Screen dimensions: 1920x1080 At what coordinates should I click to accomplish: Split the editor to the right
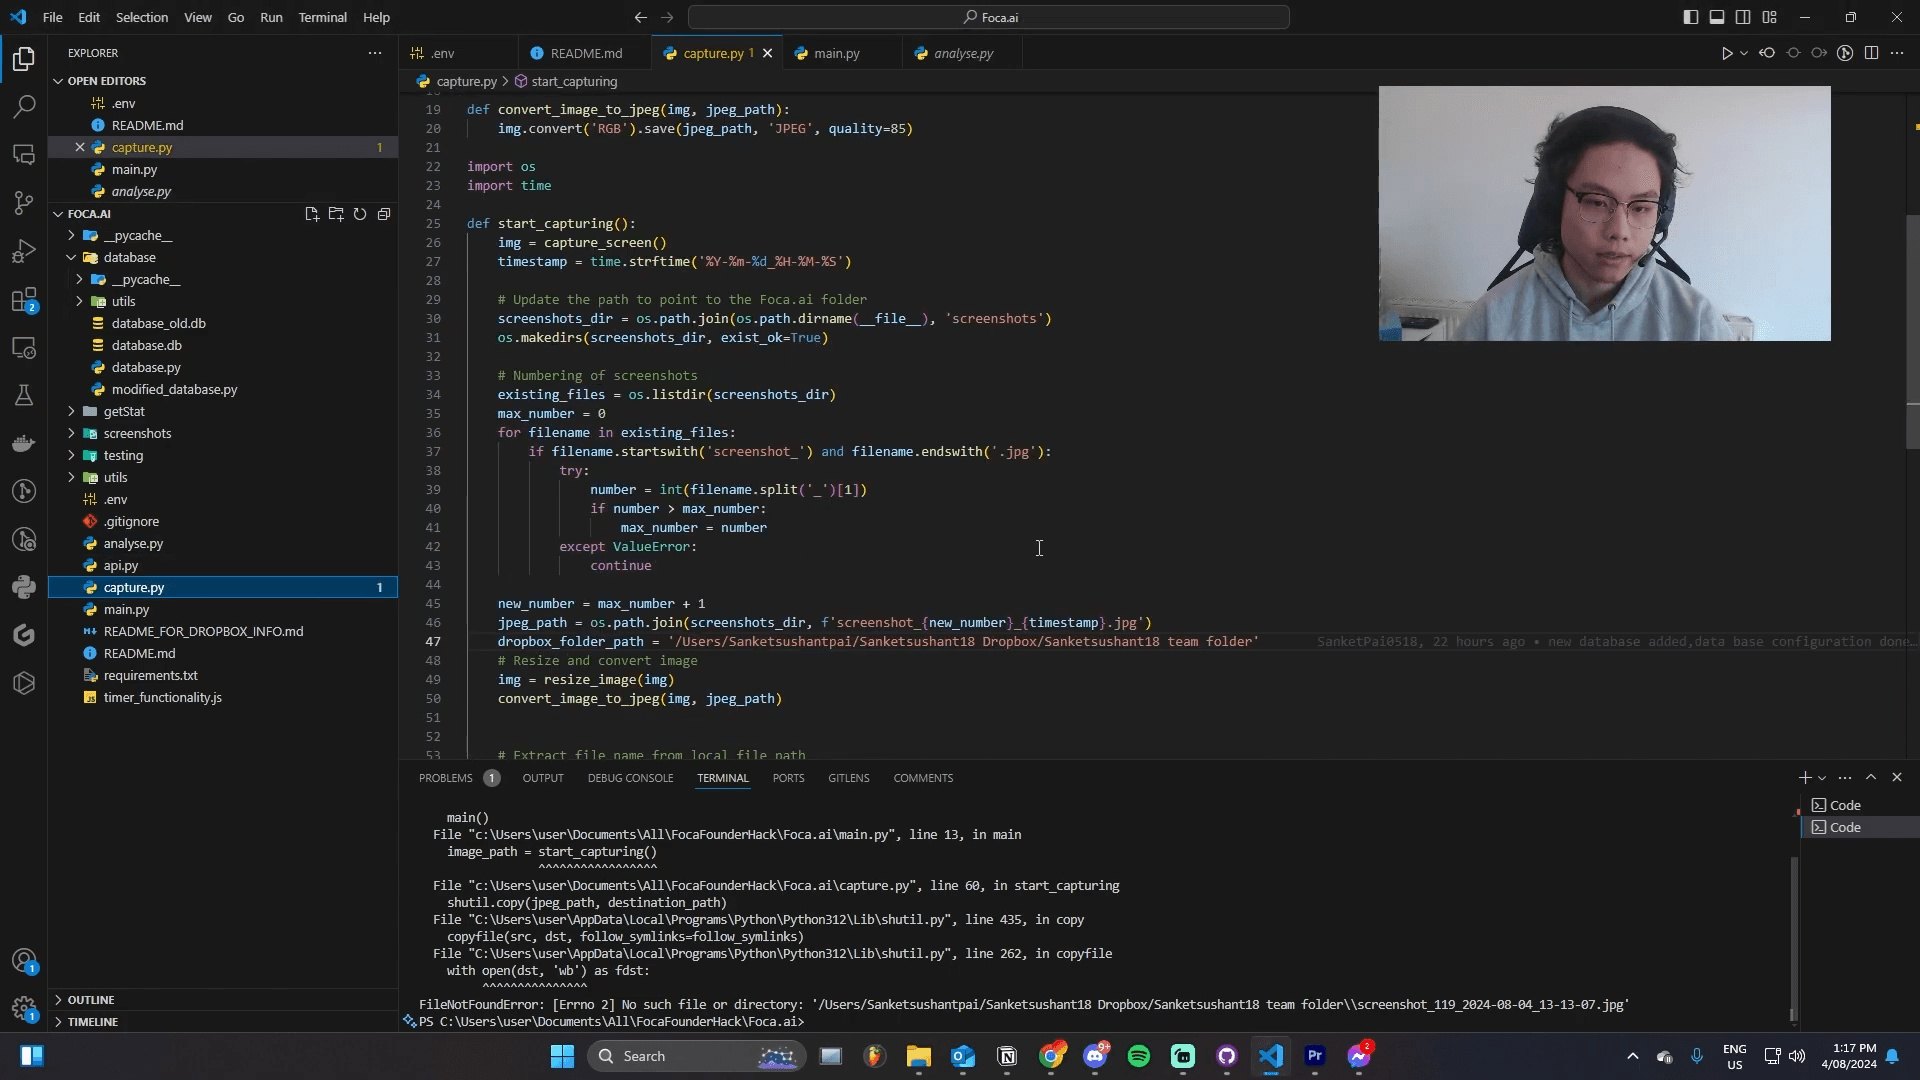coord(1871,53)
